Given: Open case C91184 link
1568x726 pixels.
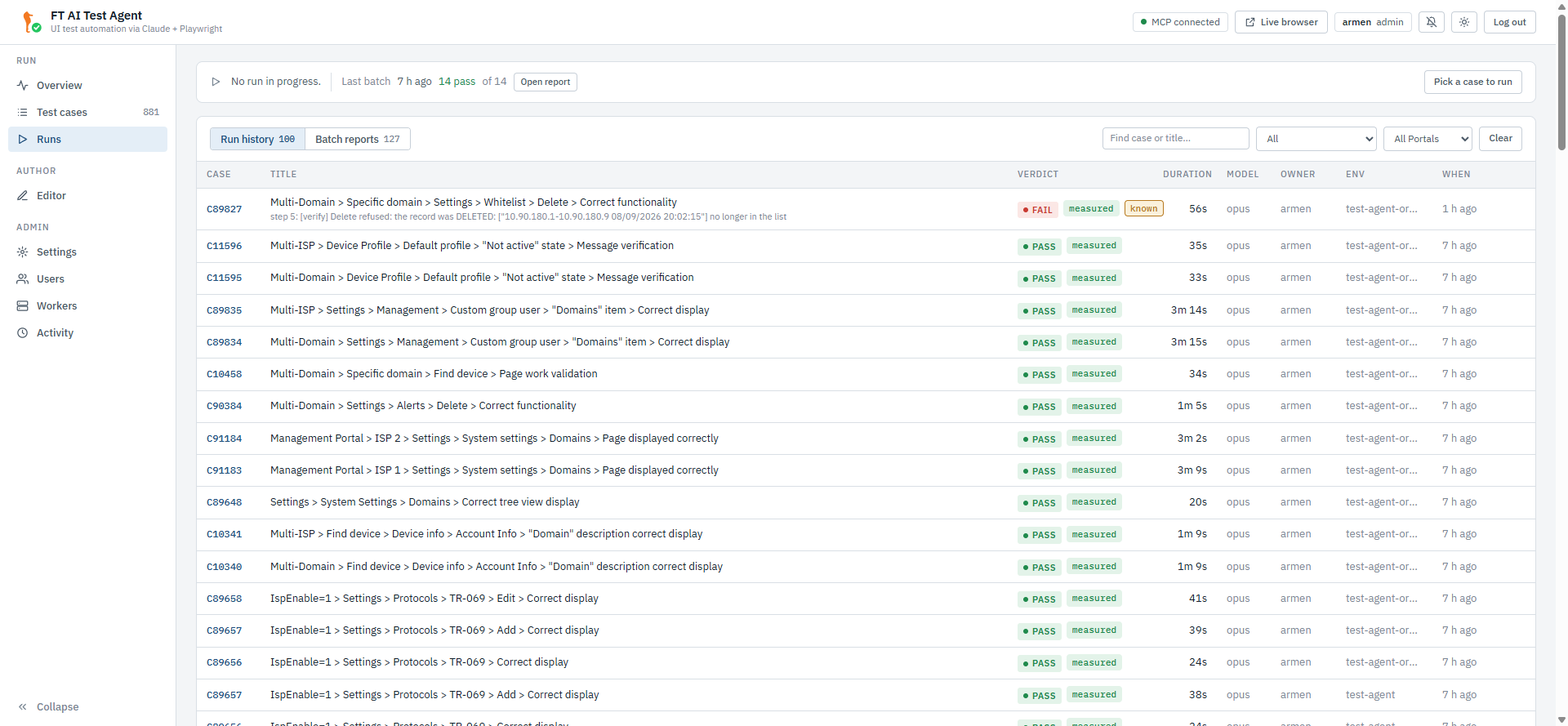Looking at the screenshot, I should tap(224, 438).
